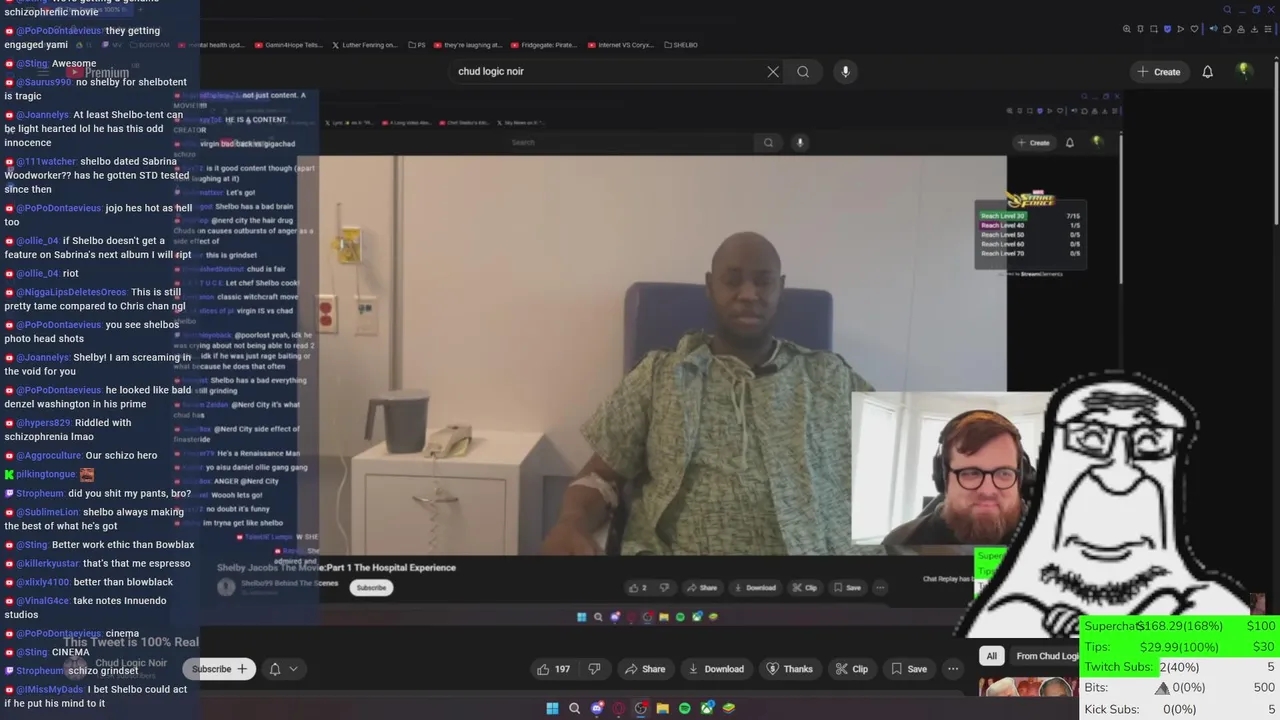Start voice search with the microphone icon

coord(845,72)
